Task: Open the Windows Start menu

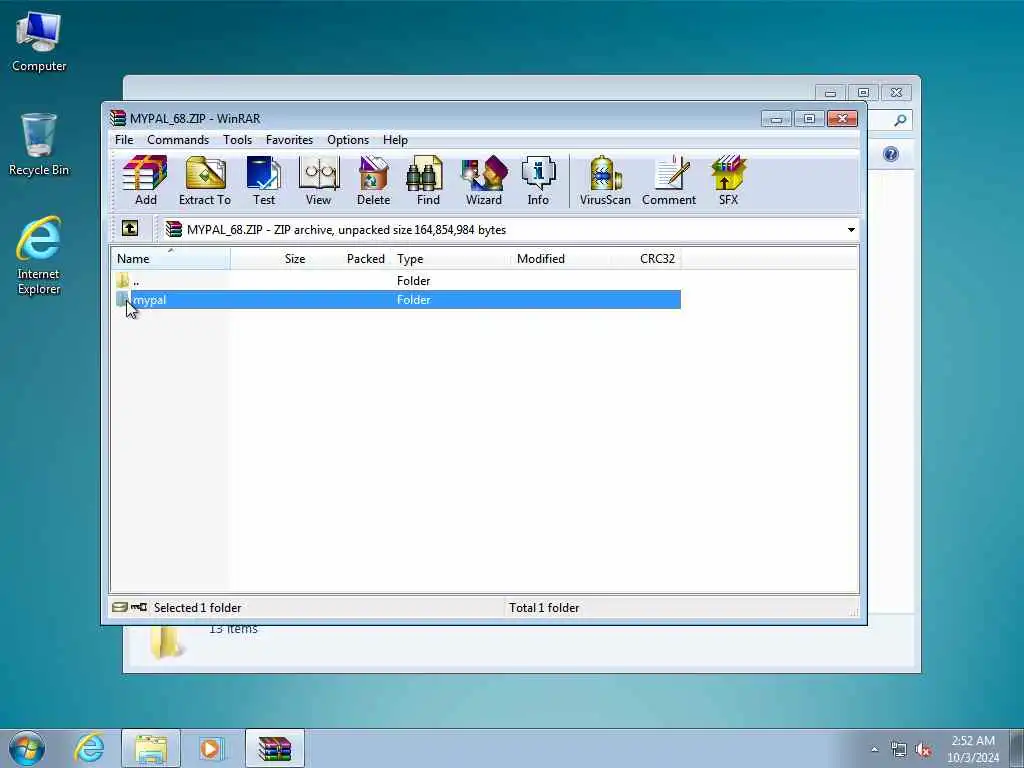Action: (x=27, y=748)
